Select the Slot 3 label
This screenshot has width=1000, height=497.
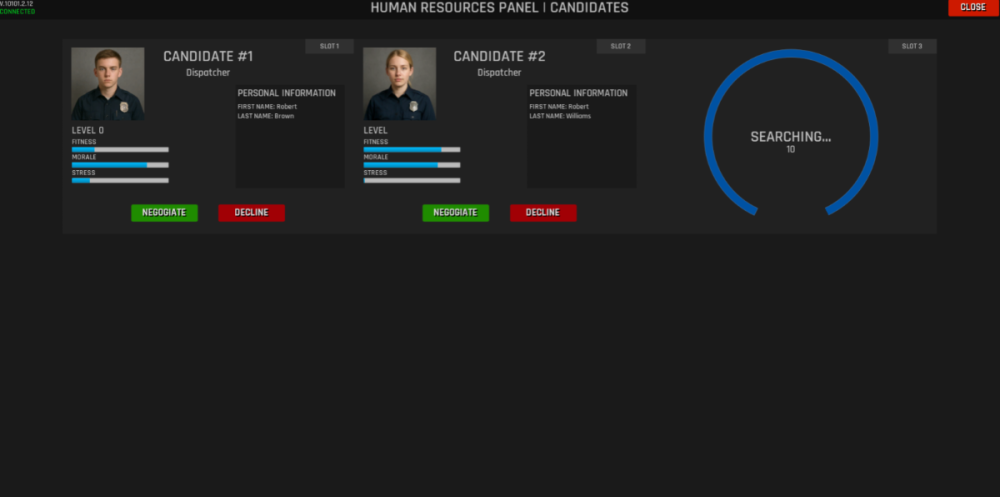[x=912, y=46]
